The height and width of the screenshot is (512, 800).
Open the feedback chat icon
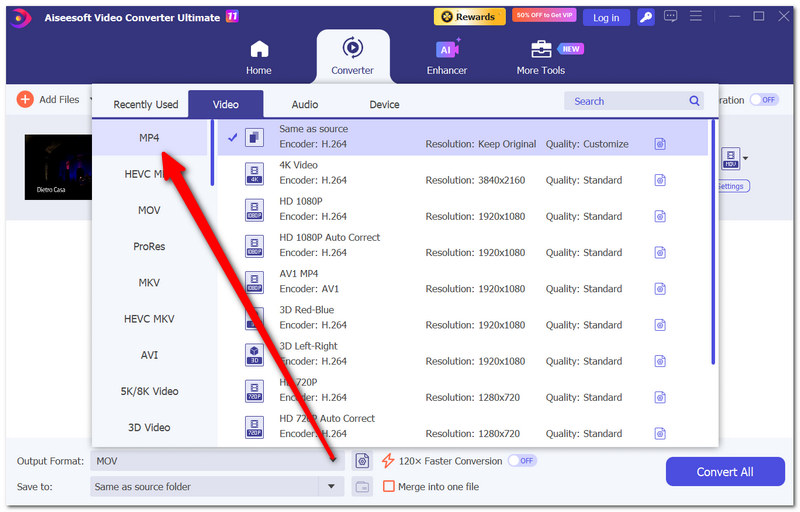click(670, 16)
